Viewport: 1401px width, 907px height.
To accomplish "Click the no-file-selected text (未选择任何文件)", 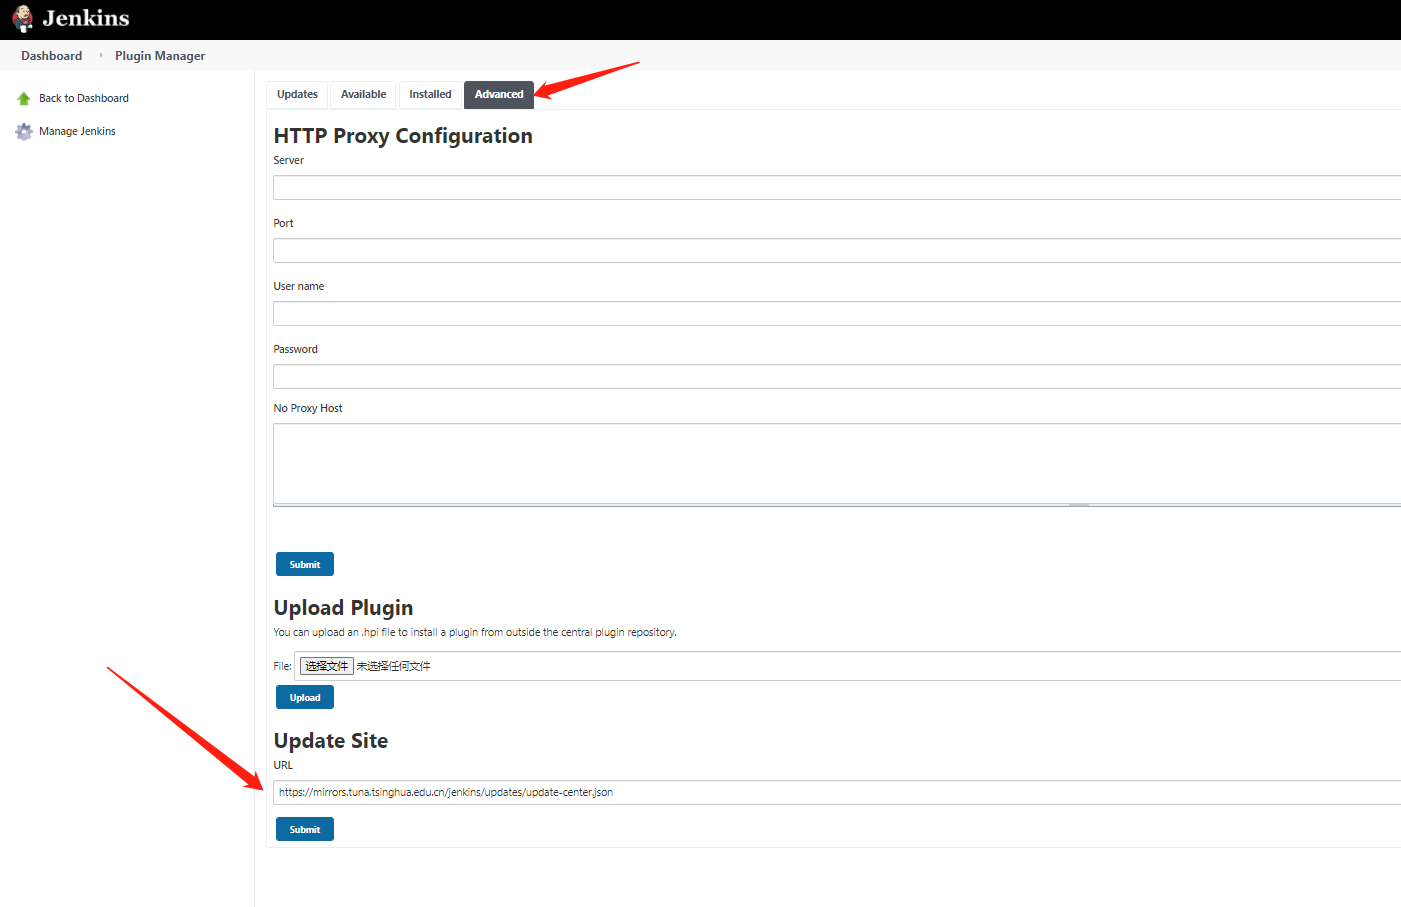I will 394,666.
